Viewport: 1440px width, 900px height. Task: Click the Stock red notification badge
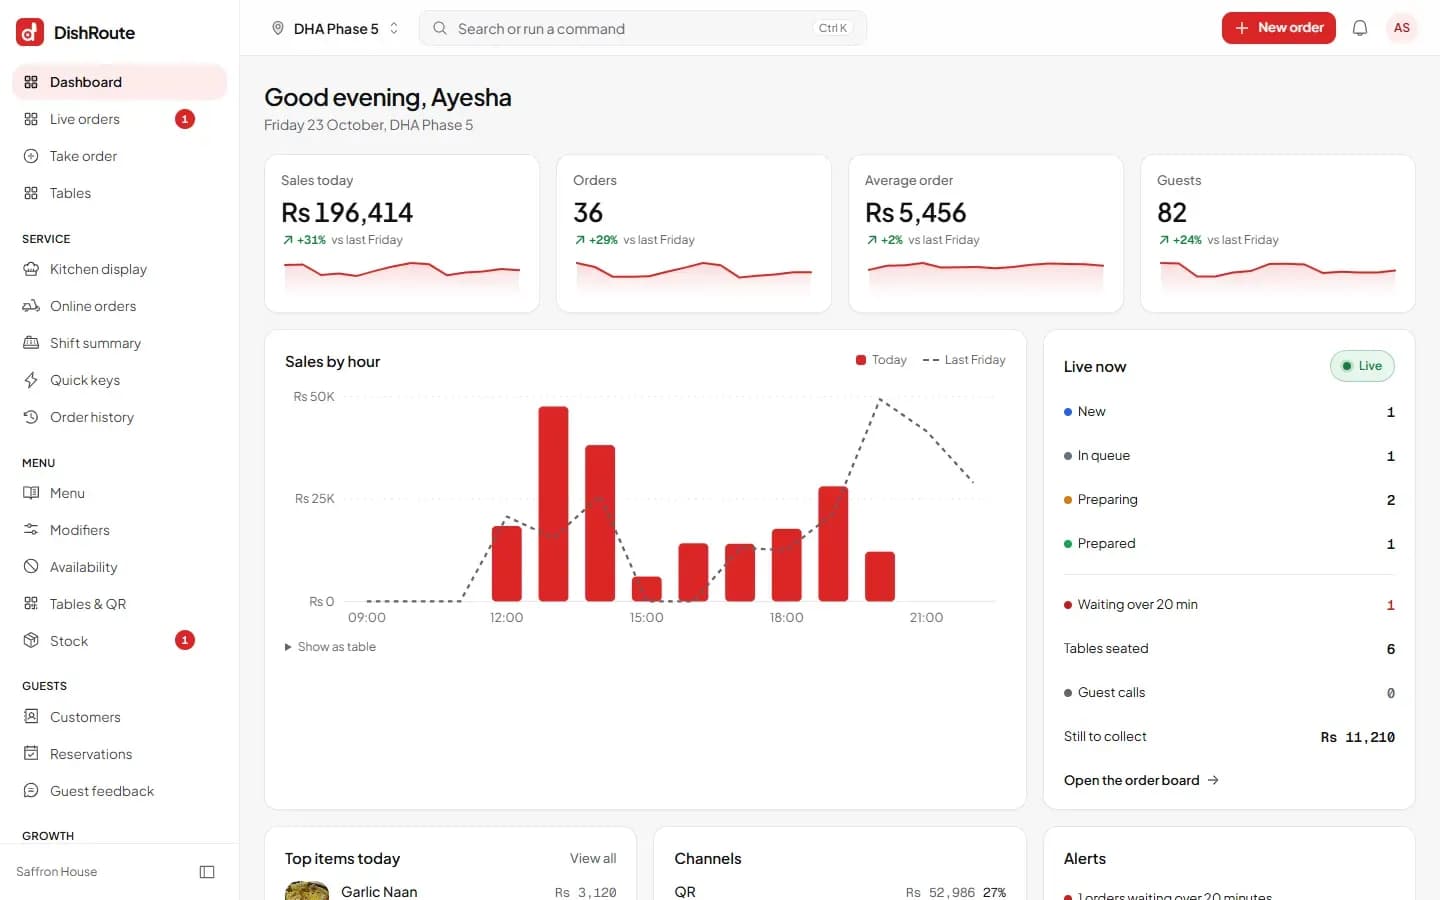click(x=185, y=640)
